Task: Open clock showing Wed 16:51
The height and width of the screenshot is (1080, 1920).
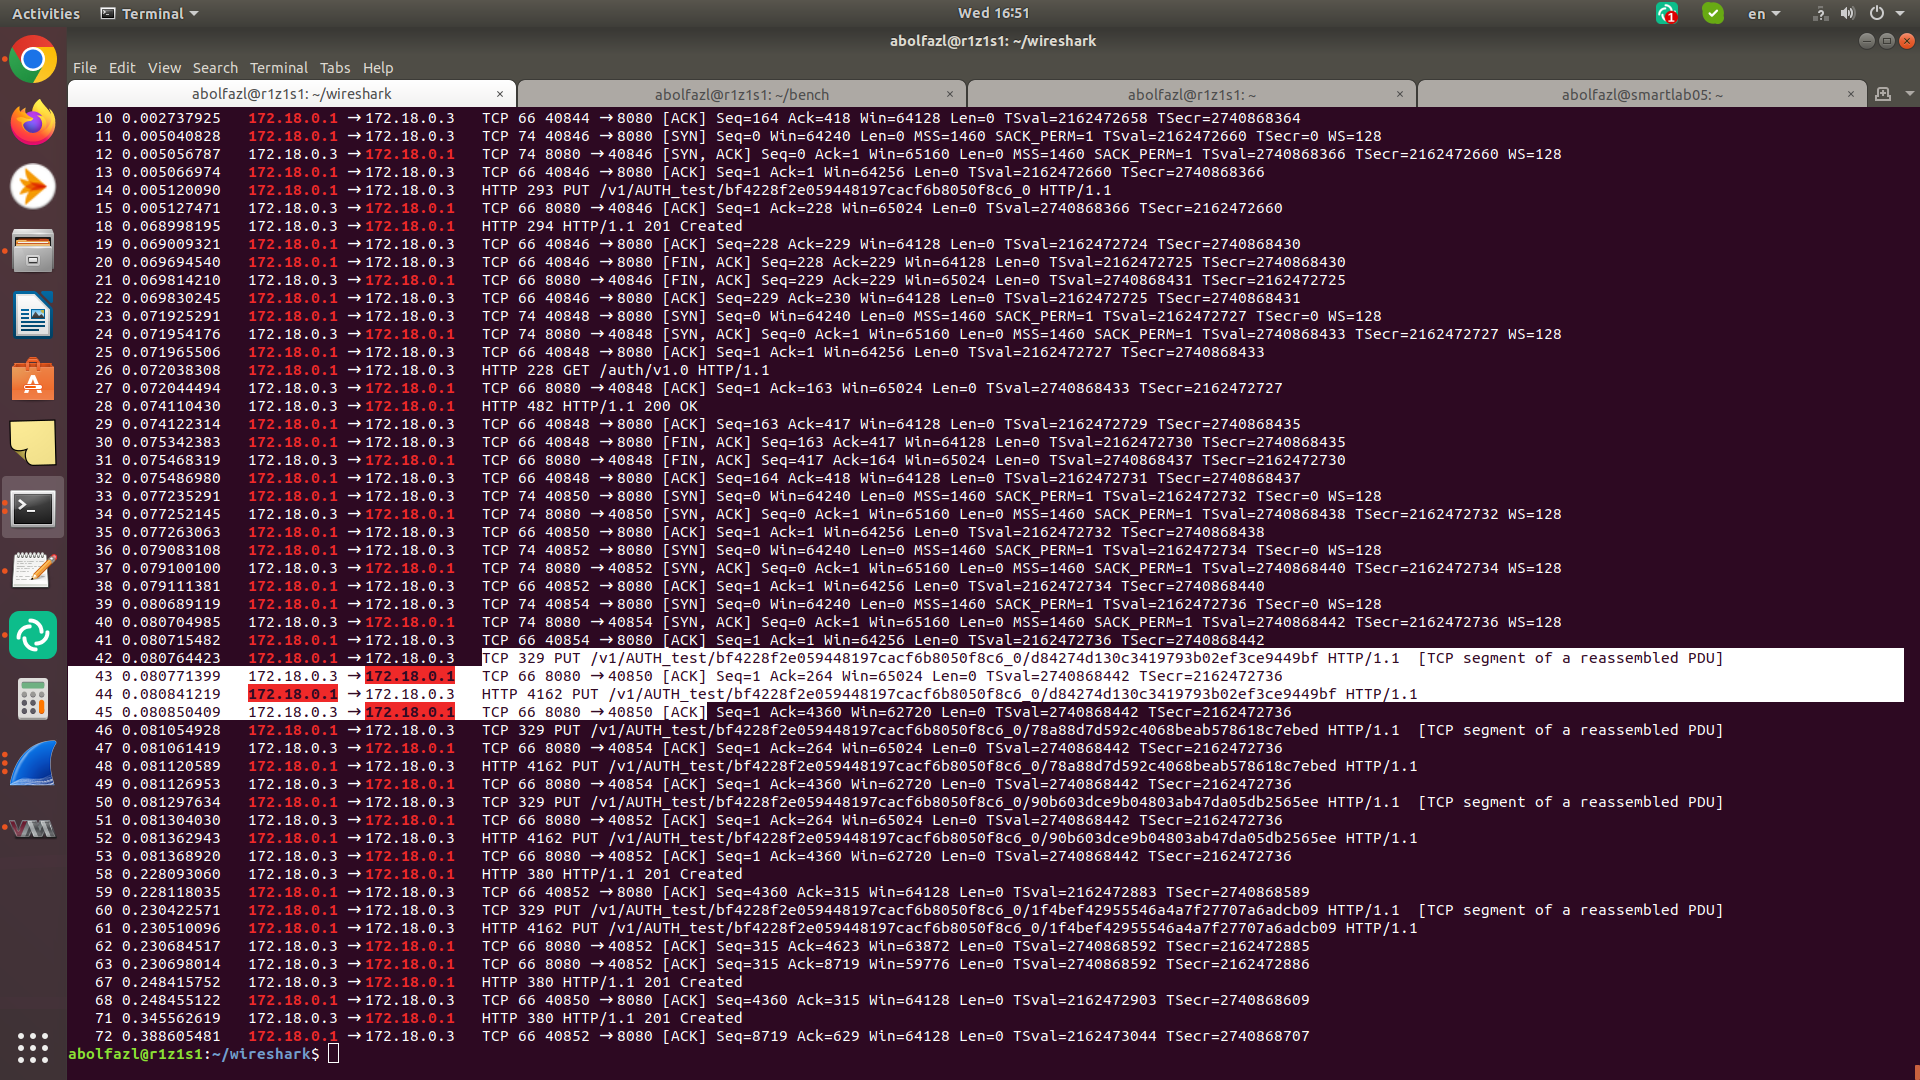Action: [992, 13]
